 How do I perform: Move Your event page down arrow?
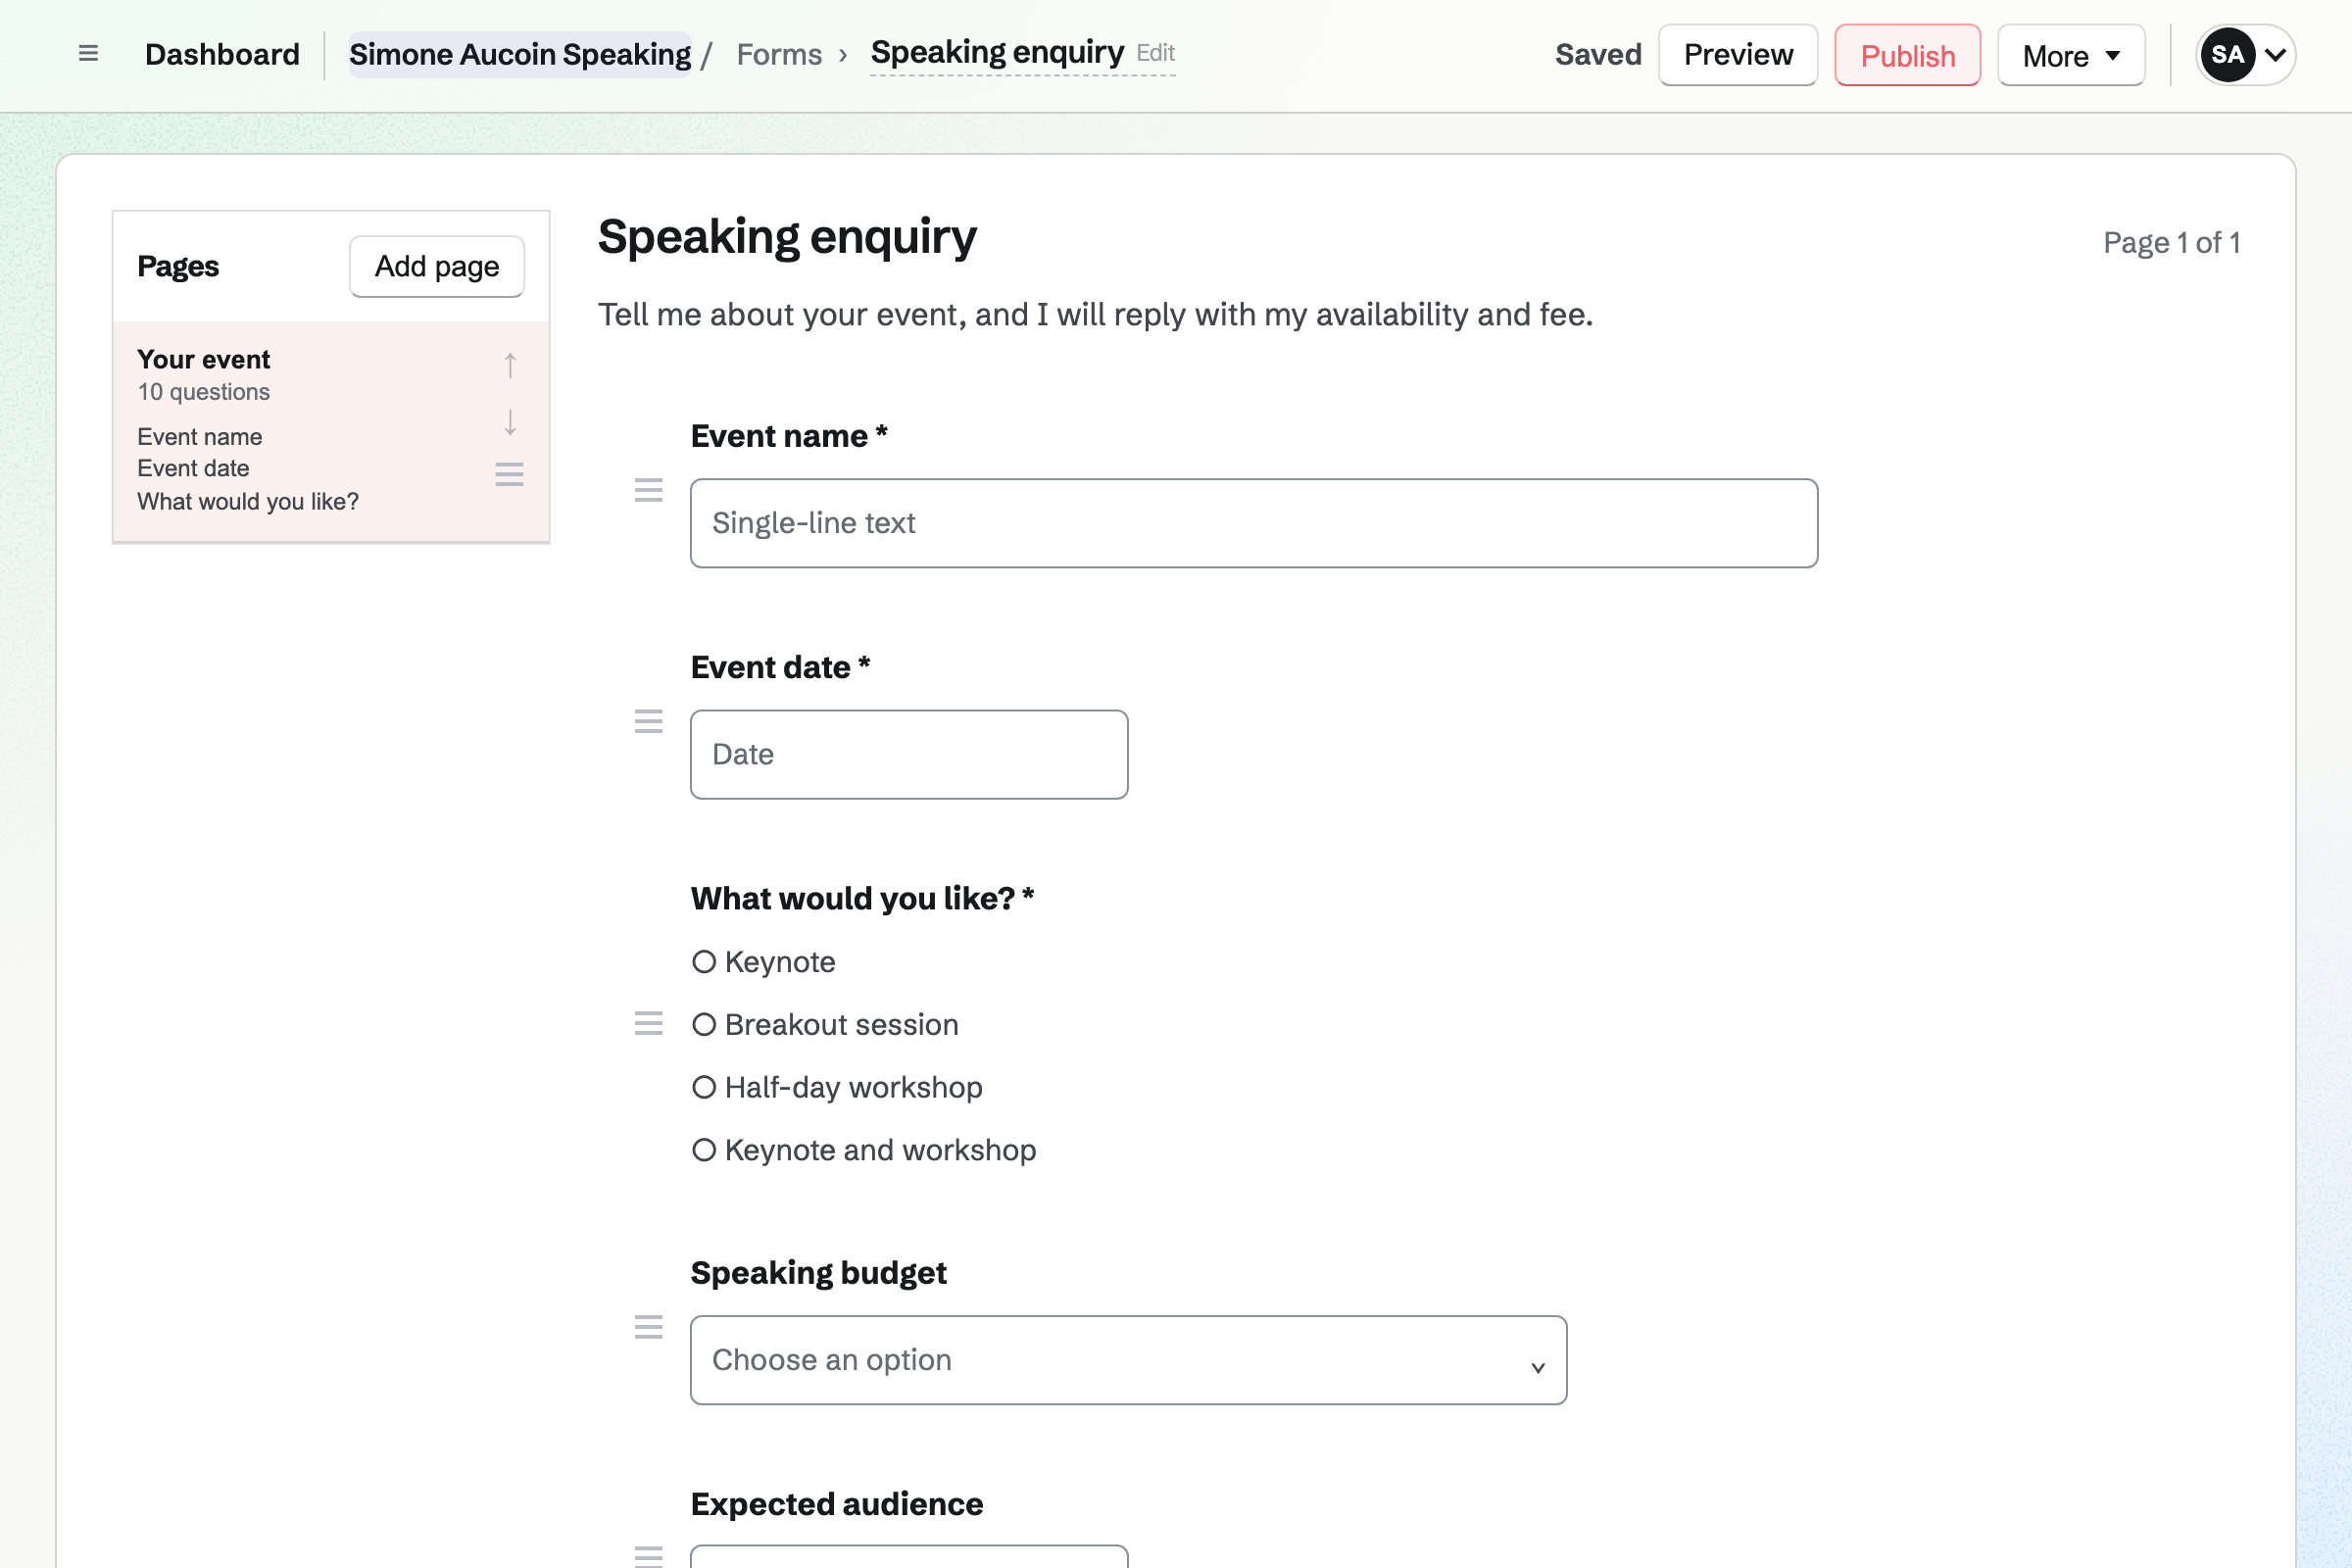pos(510,422)
